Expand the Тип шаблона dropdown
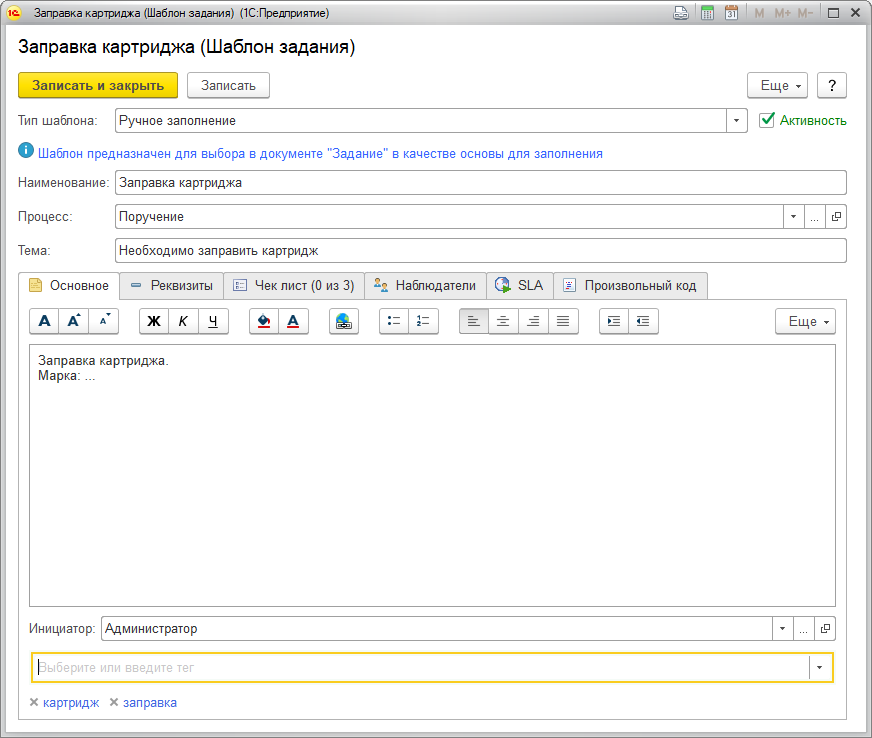The height and width of the screenshot is (738, 872). click(x=736, y=121)
